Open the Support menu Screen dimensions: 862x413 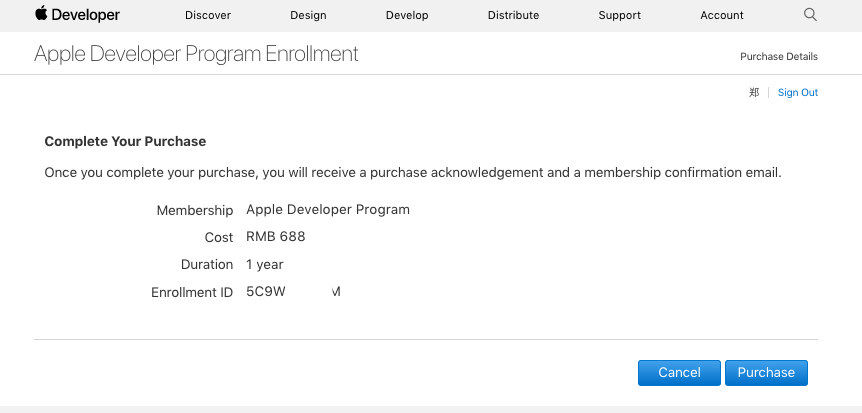coord(620,15)
